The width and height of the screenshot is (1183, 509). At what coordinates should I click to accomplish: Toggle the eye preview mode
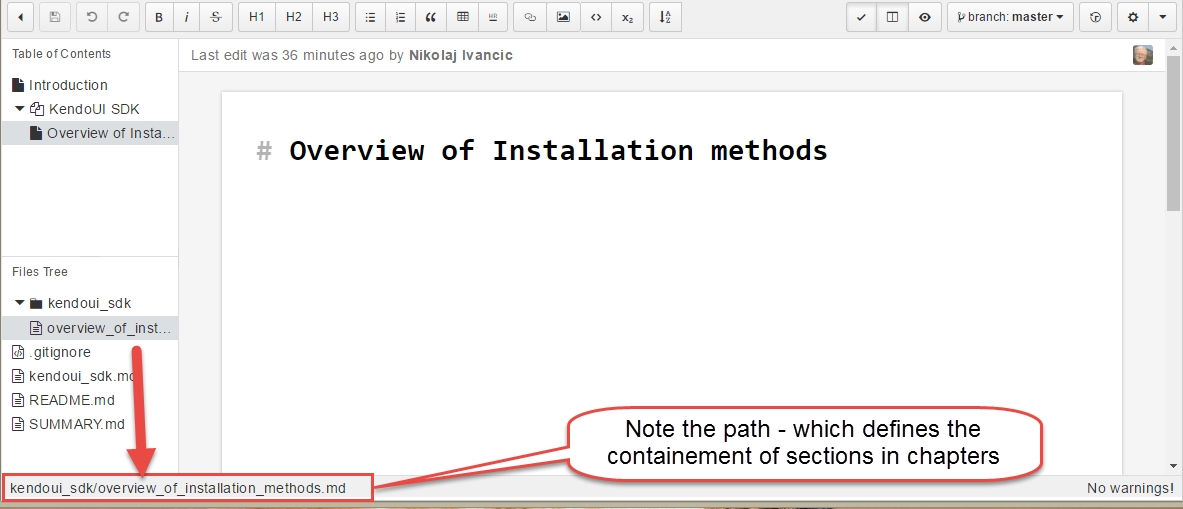[x=925, y=17]
